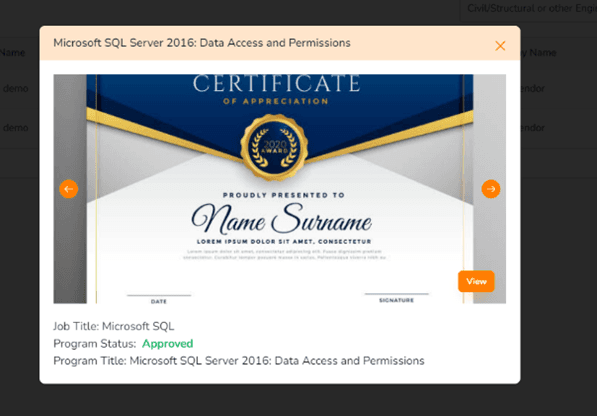Go to previous certificate with left arrow
The image size is (597, 416).
[69, 189]
